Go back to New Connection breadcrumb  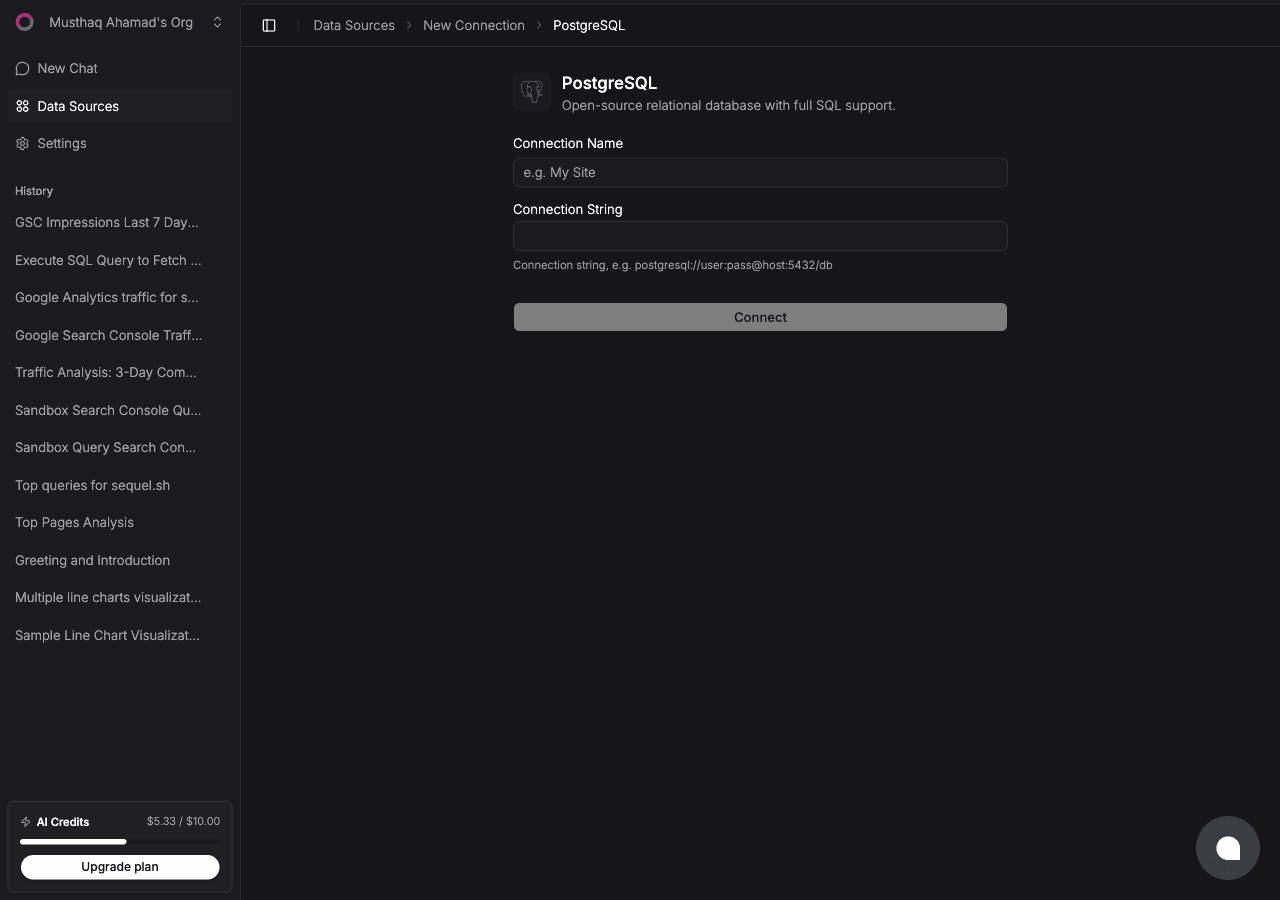click(474, 25)
